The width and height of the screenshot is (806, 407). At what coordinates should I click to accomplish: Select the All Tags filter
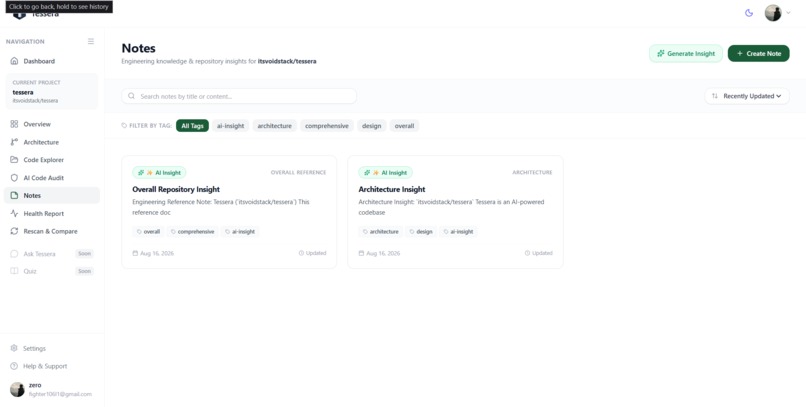[x=192, y=126]
